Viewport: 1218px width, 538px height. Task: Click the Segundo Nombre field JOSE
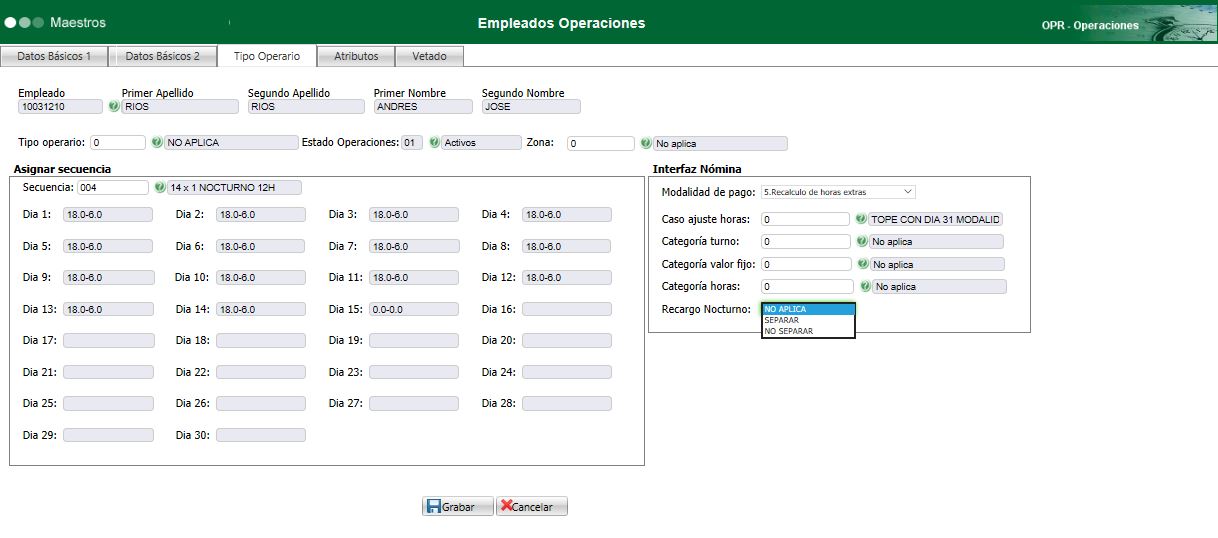point(531,106)
